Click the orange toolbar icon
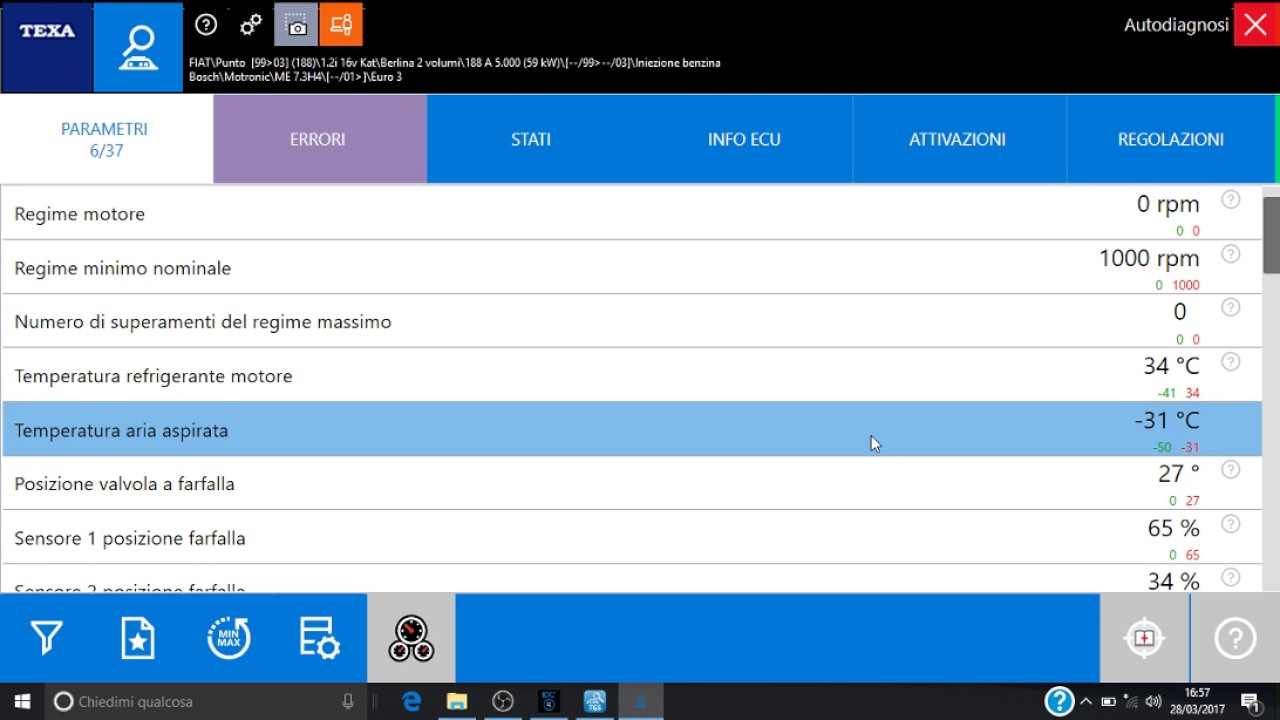This screenshot has height=720, width=1280. [341, 25]
